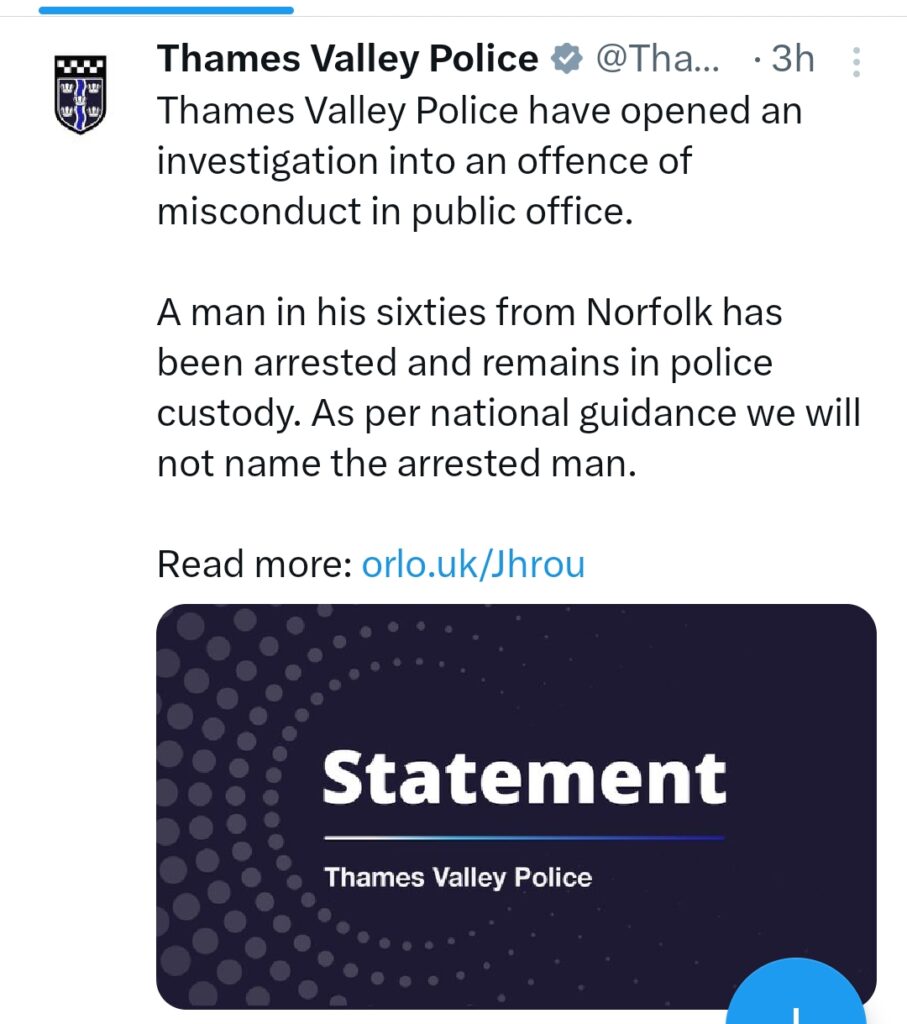
Task: Tap the large "Statement" heading in card
Action: pos(524,778)
